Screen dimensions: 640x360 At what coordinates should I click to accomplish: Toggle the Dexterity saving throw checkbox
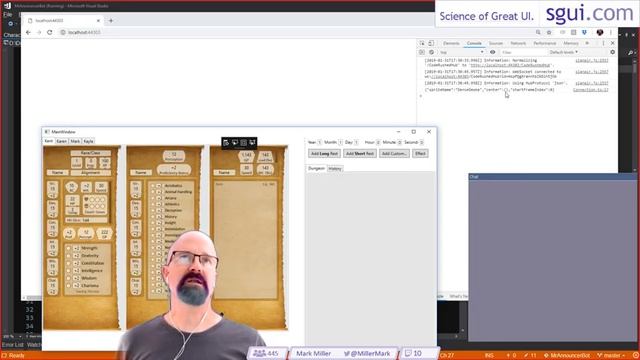pyautogui.click(x=69, y=256)
